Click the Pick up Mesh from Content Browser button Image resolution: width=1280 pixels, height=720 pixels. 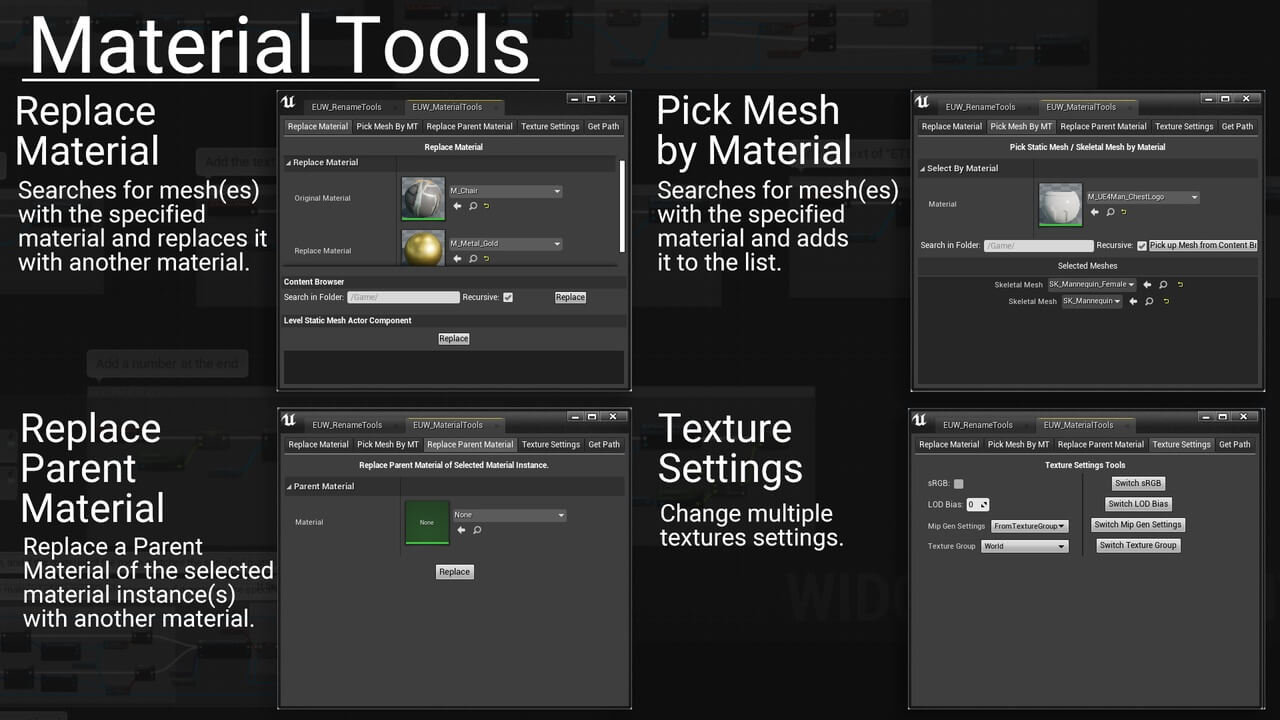(1203, 245)
